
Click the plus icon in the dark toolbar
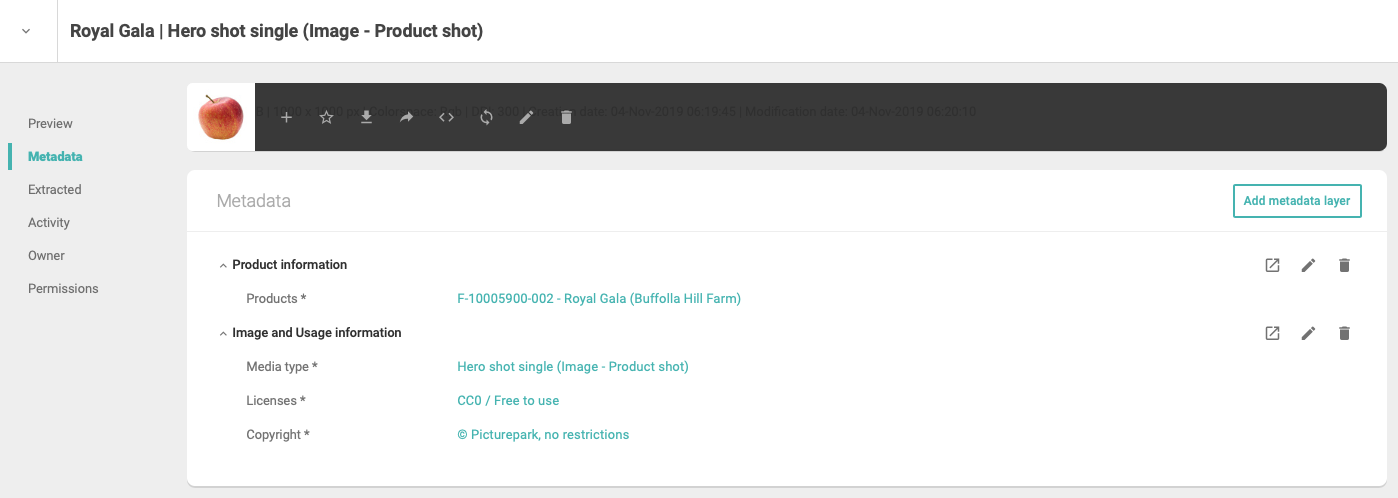coord(286,118)
